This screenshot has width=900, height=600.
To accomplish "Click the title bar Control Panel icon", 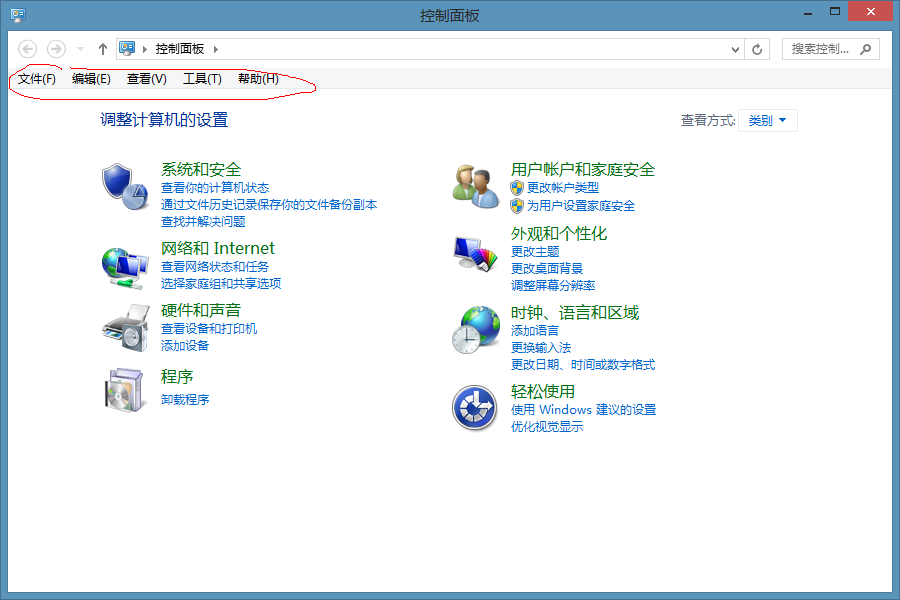I will 18,14.
